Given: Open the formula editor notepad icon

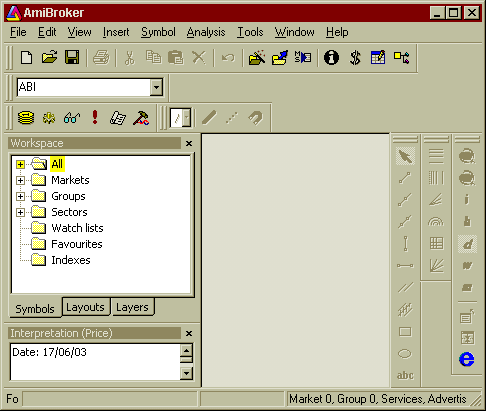Looking at the screenshot, I should pyautogui.click(x=118, y=118).
